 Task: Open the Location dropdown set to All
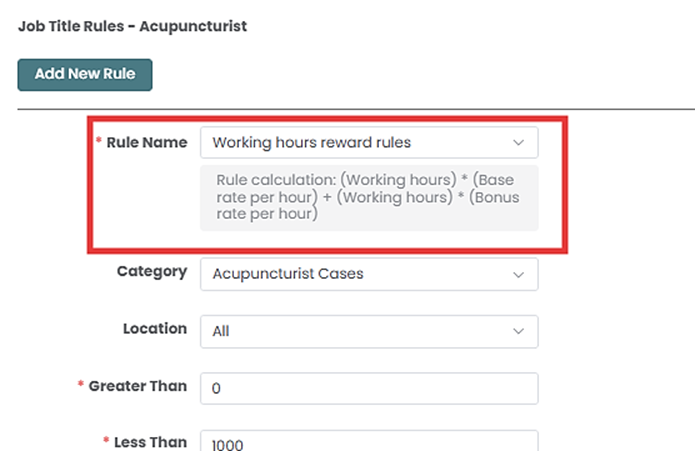pos(368,331)
